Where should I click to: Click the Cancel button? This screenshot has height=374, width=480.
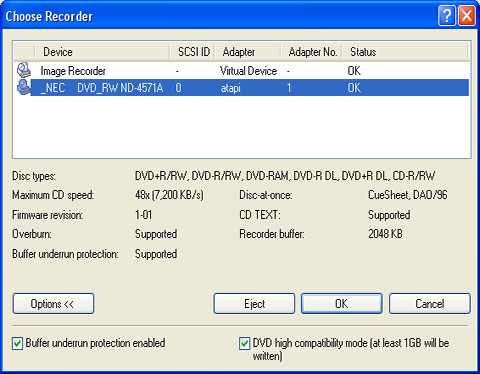(x=430, y=304)
